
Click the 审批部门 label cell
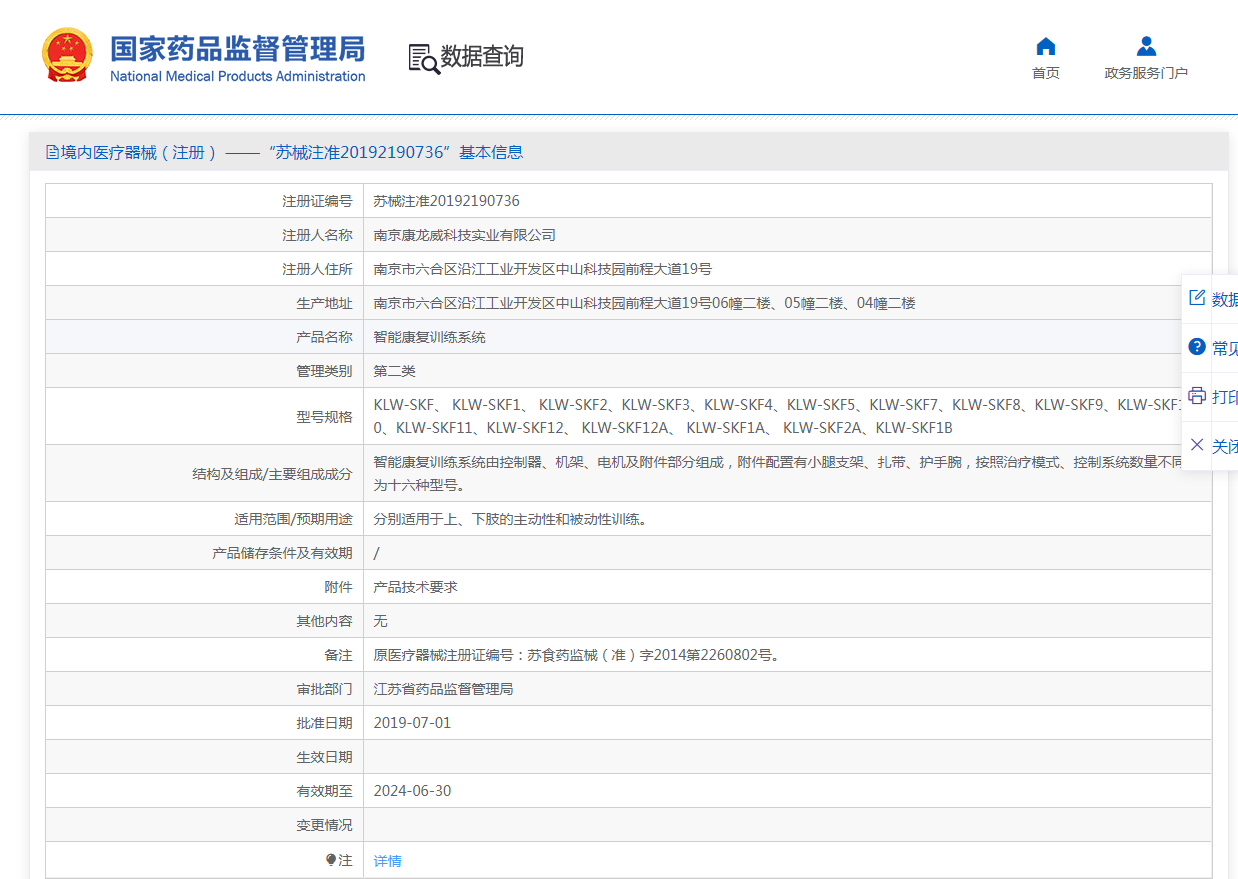click(204, 689)
